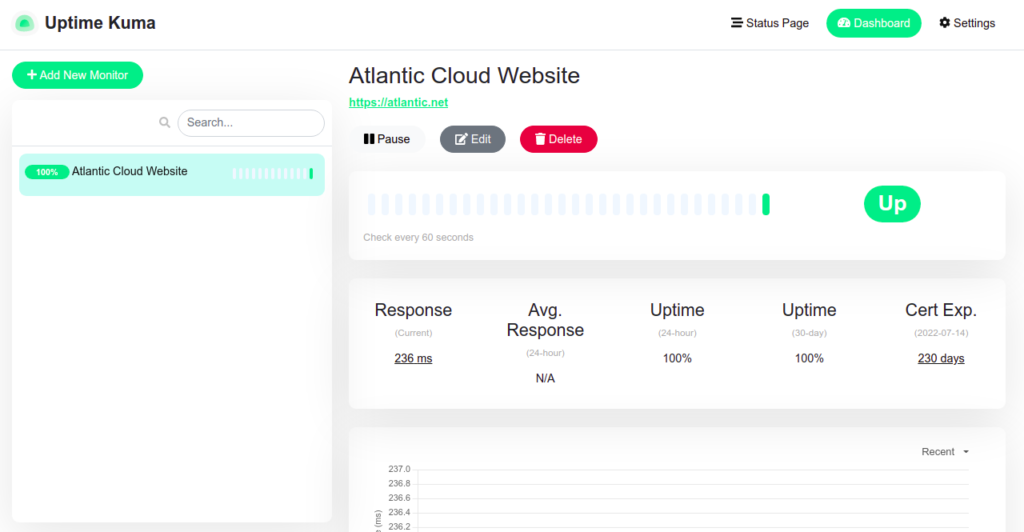The width and height of the screenshot is (1024, 532).
Task: Click the Atlantic Cloud Website page heading
Action: 464,76
